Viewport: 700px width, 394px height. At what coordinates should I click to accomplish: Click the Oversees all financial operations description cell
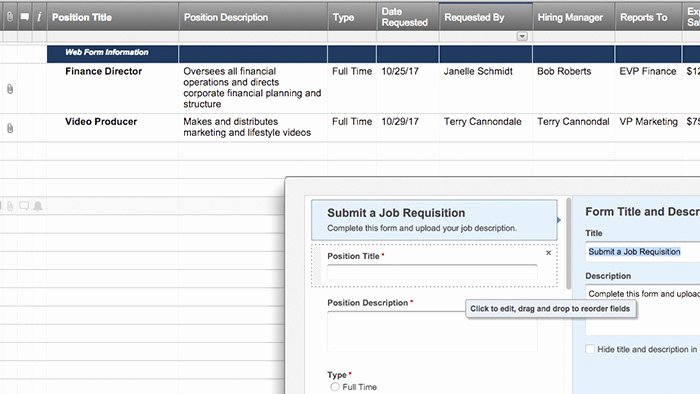click(x=253, y=88)
